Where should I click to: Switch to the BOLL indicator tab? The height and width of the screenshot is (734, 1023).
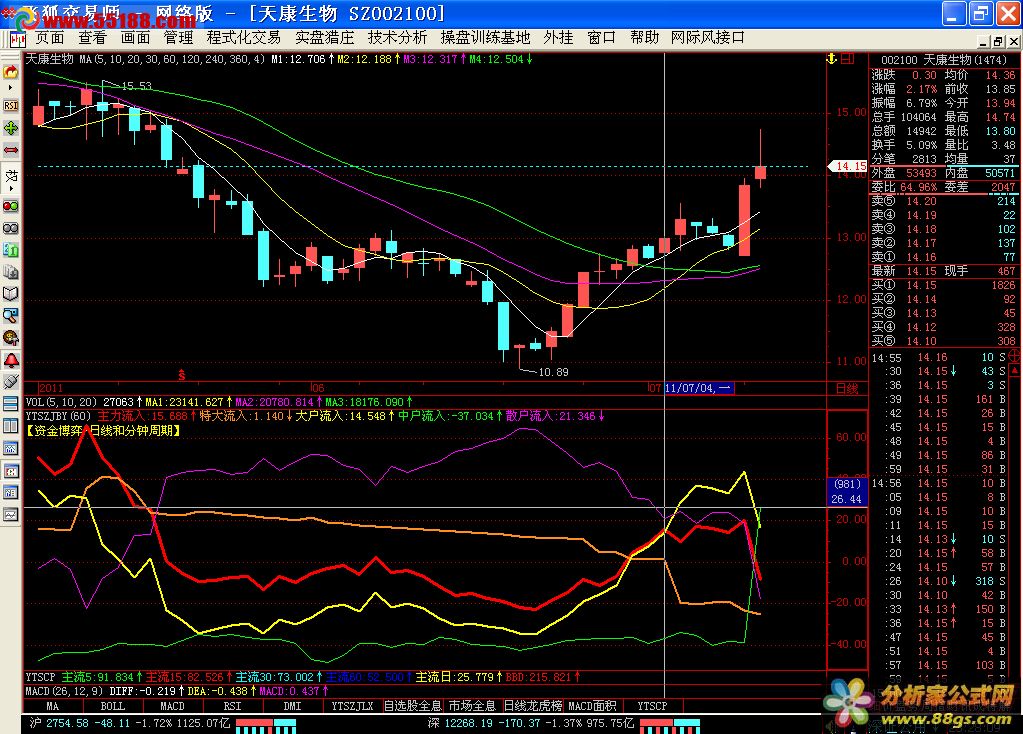click(x=112, y=706)
